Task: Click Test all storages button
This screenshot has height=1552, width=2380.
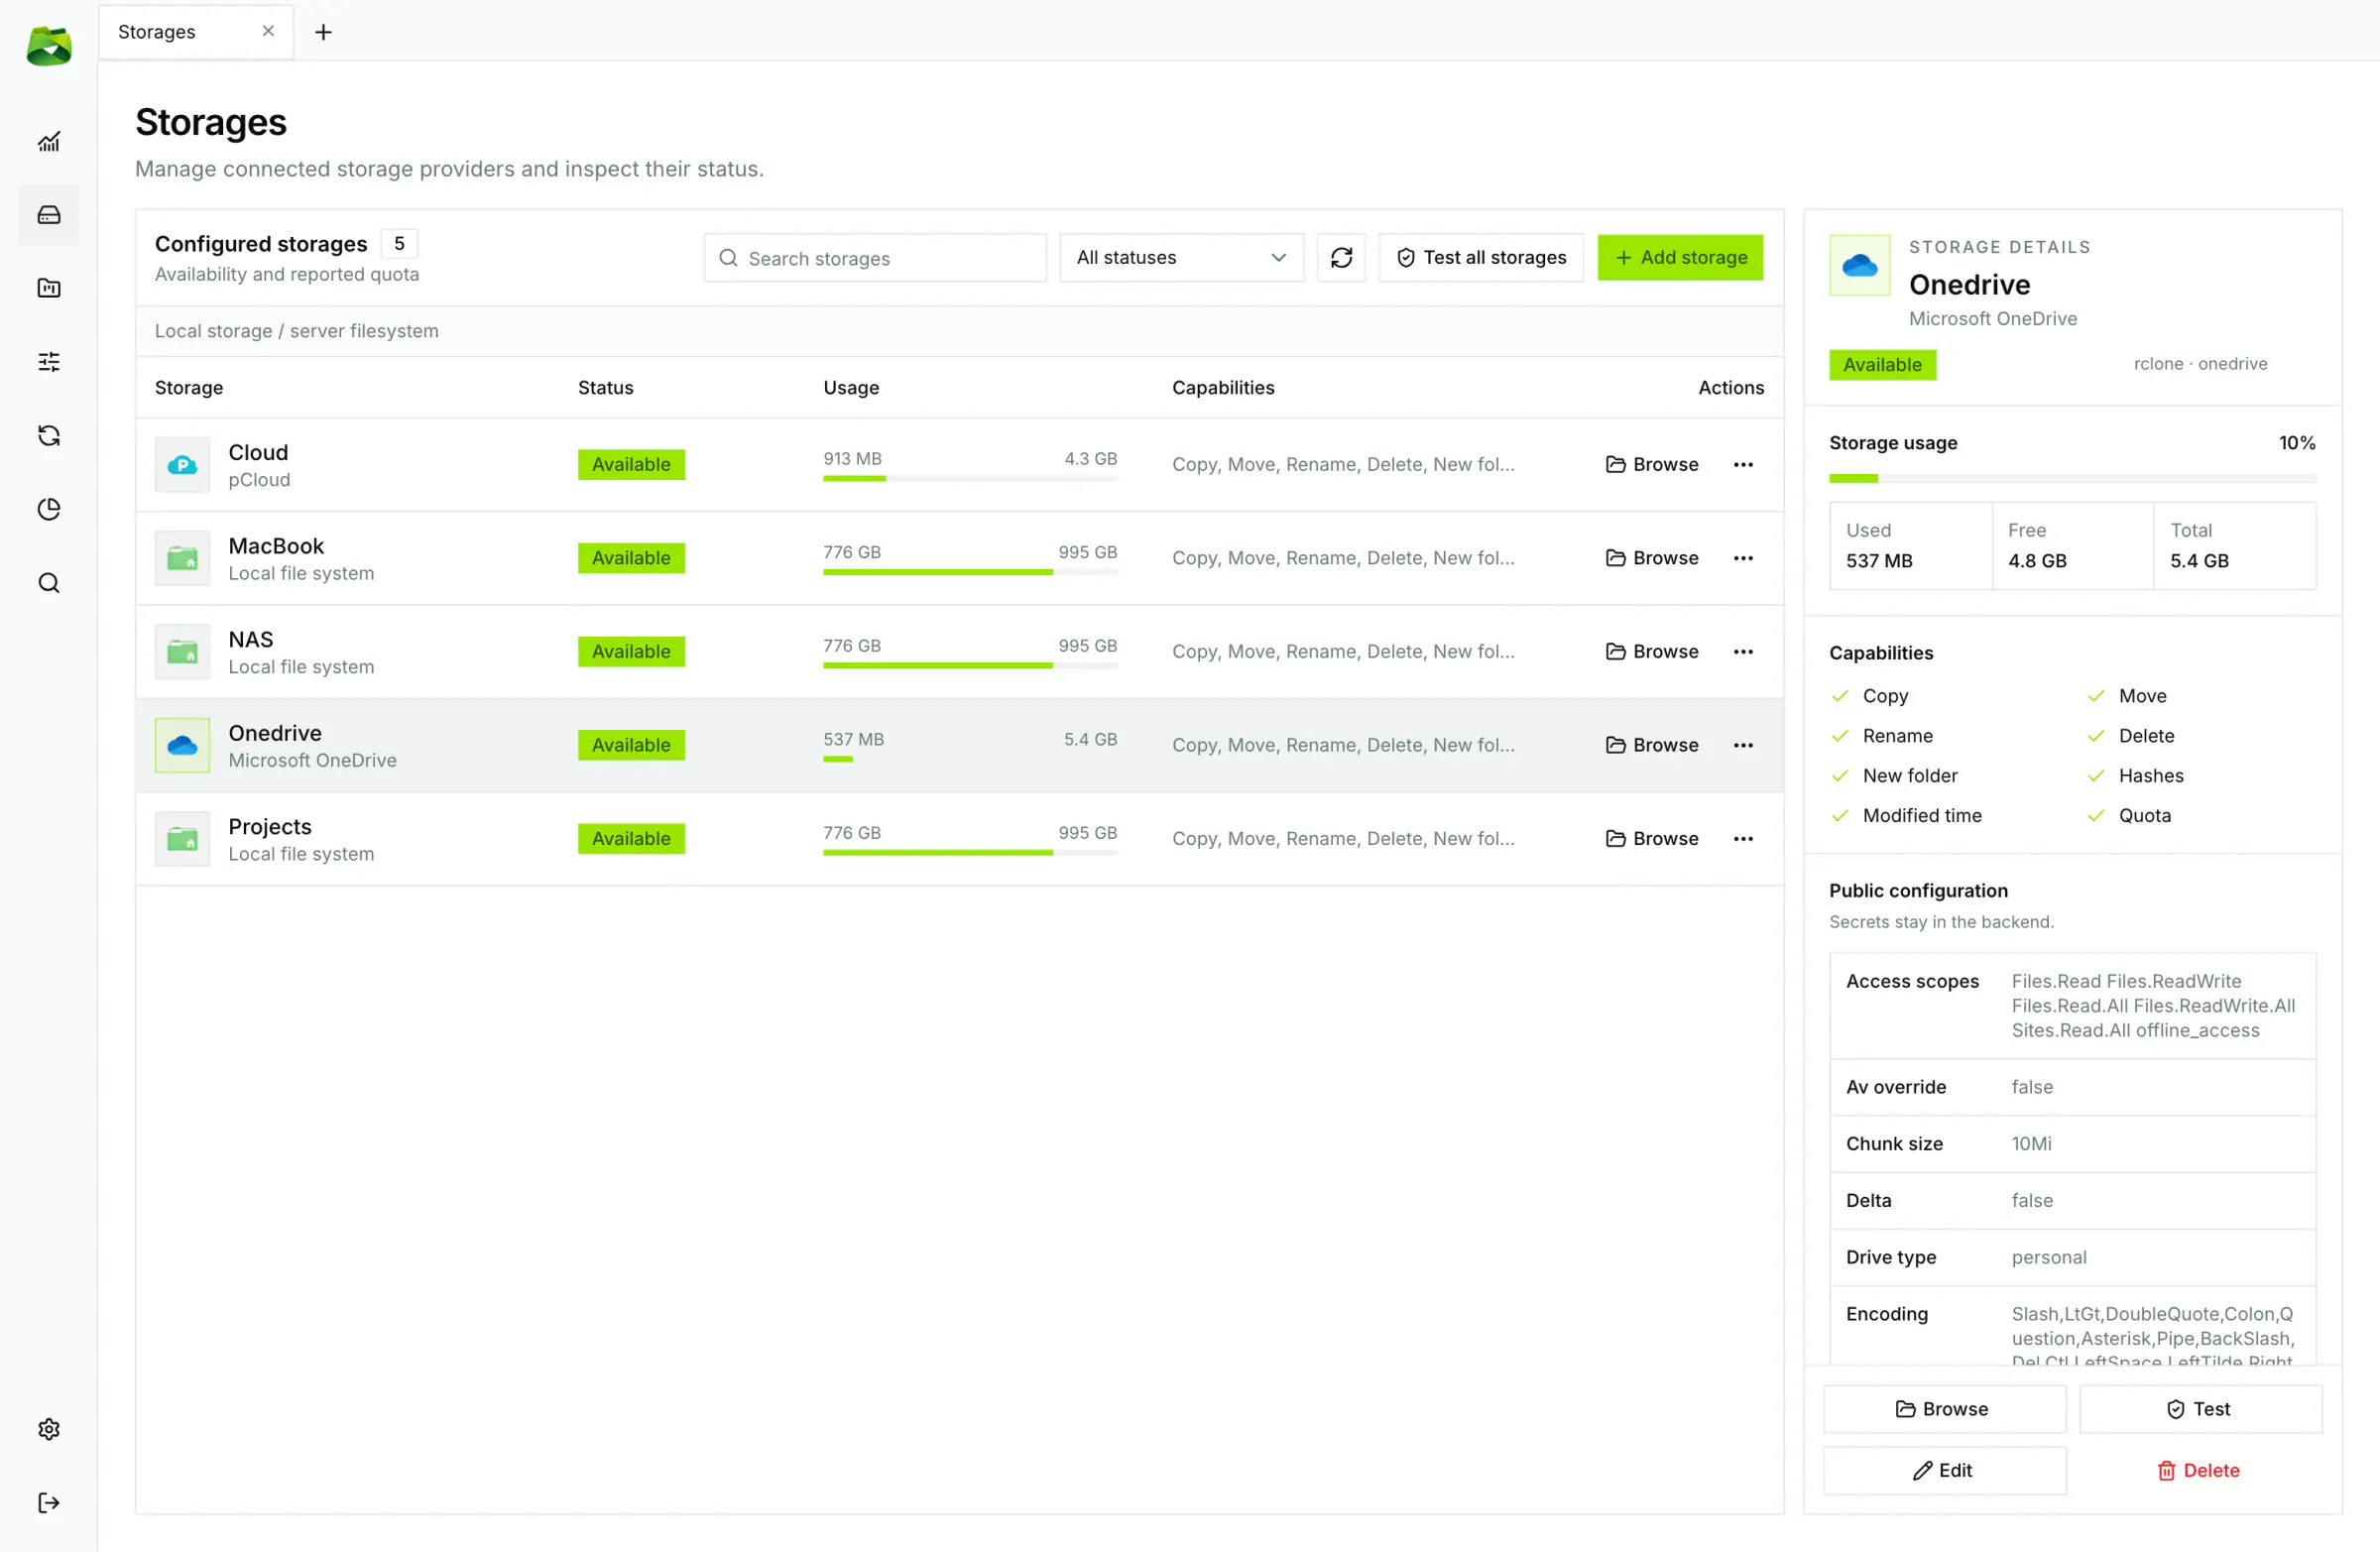Action: 1481,257
